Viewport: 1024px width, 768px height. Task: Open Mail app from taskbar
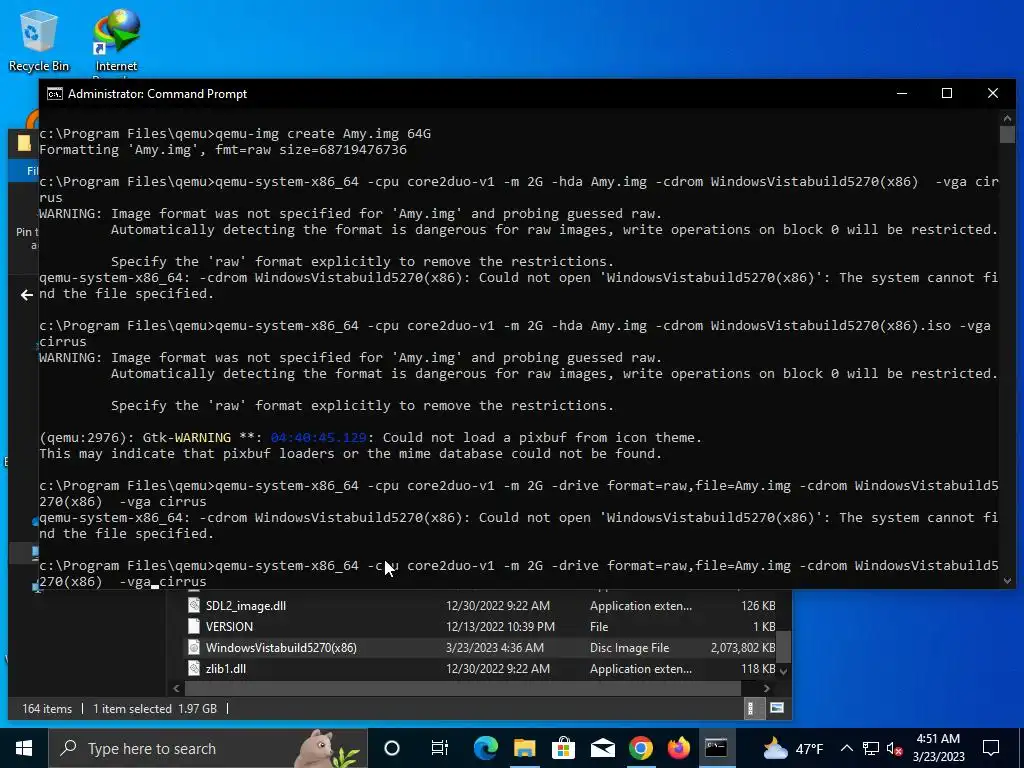[x=602, y=748]
